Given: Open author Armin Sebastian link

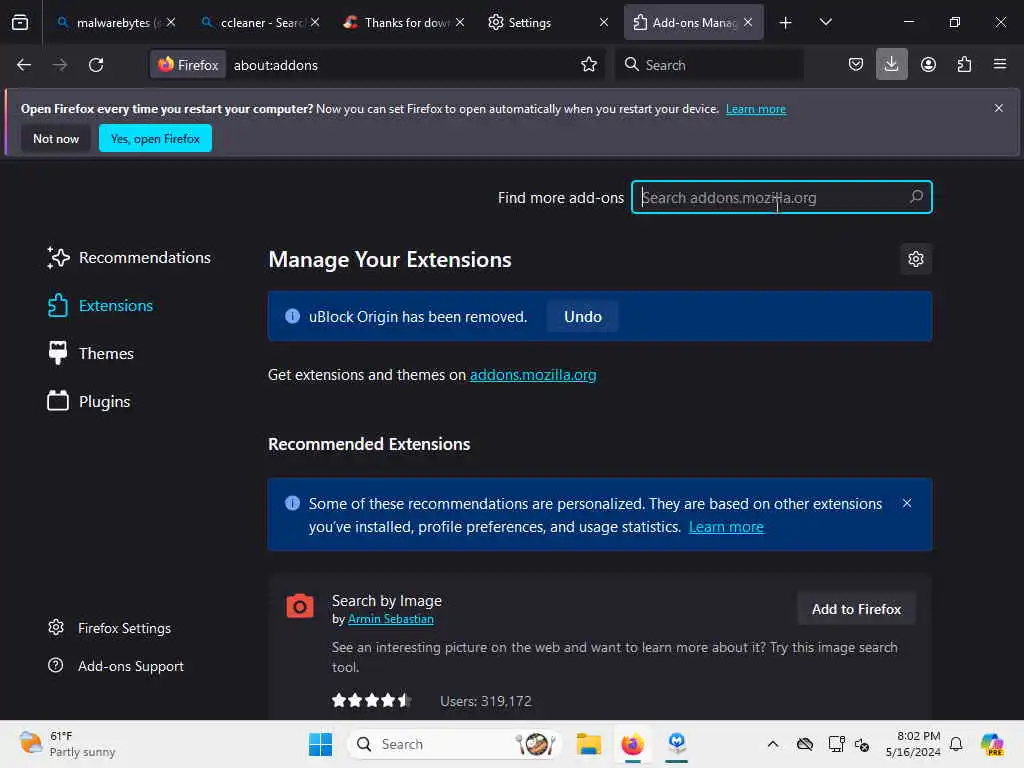Looking at the screenshot, I should pos(391,619).
